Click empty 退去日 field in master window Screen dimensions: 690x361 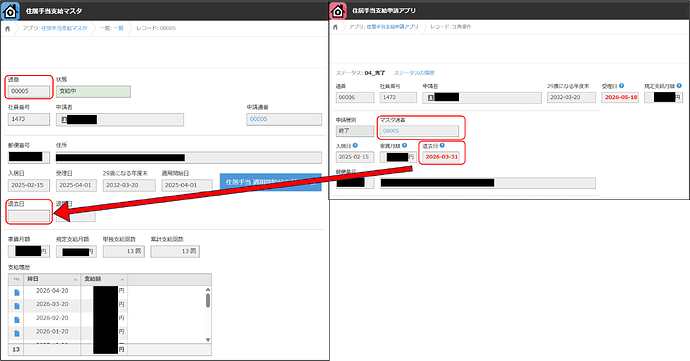click(29, 216)
